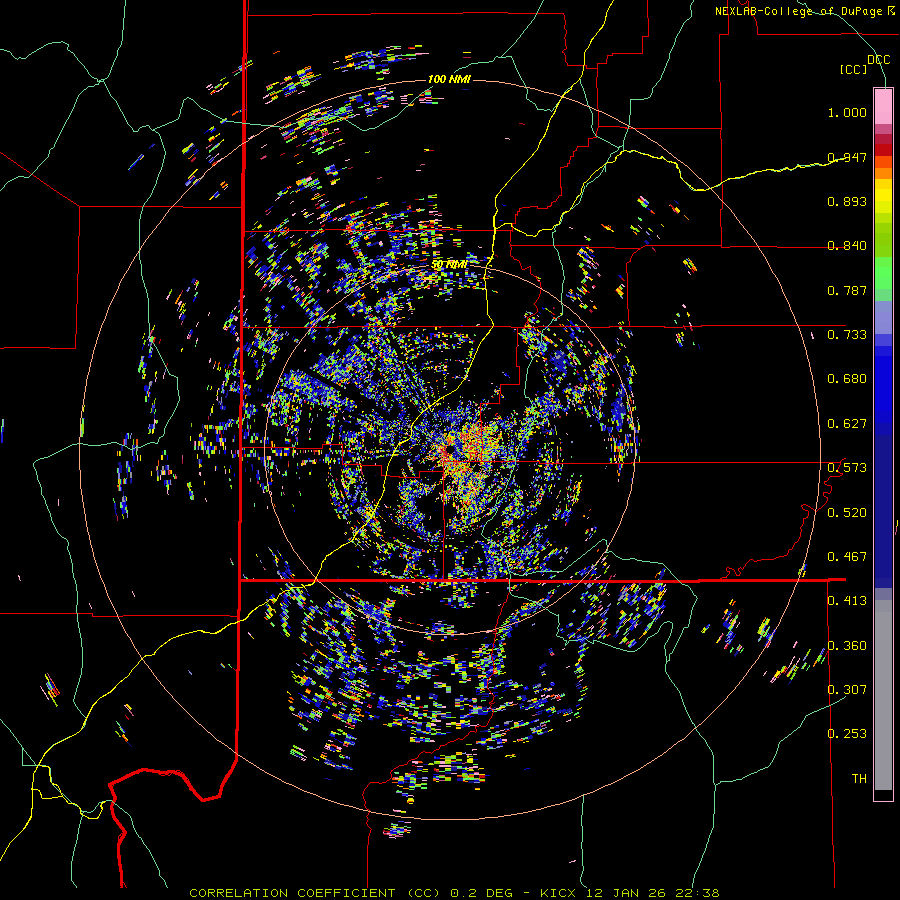The height and width of the screenshot is (900, 900).
Task: Select the 0.733 legend value
Action: (x=847, y=335)
